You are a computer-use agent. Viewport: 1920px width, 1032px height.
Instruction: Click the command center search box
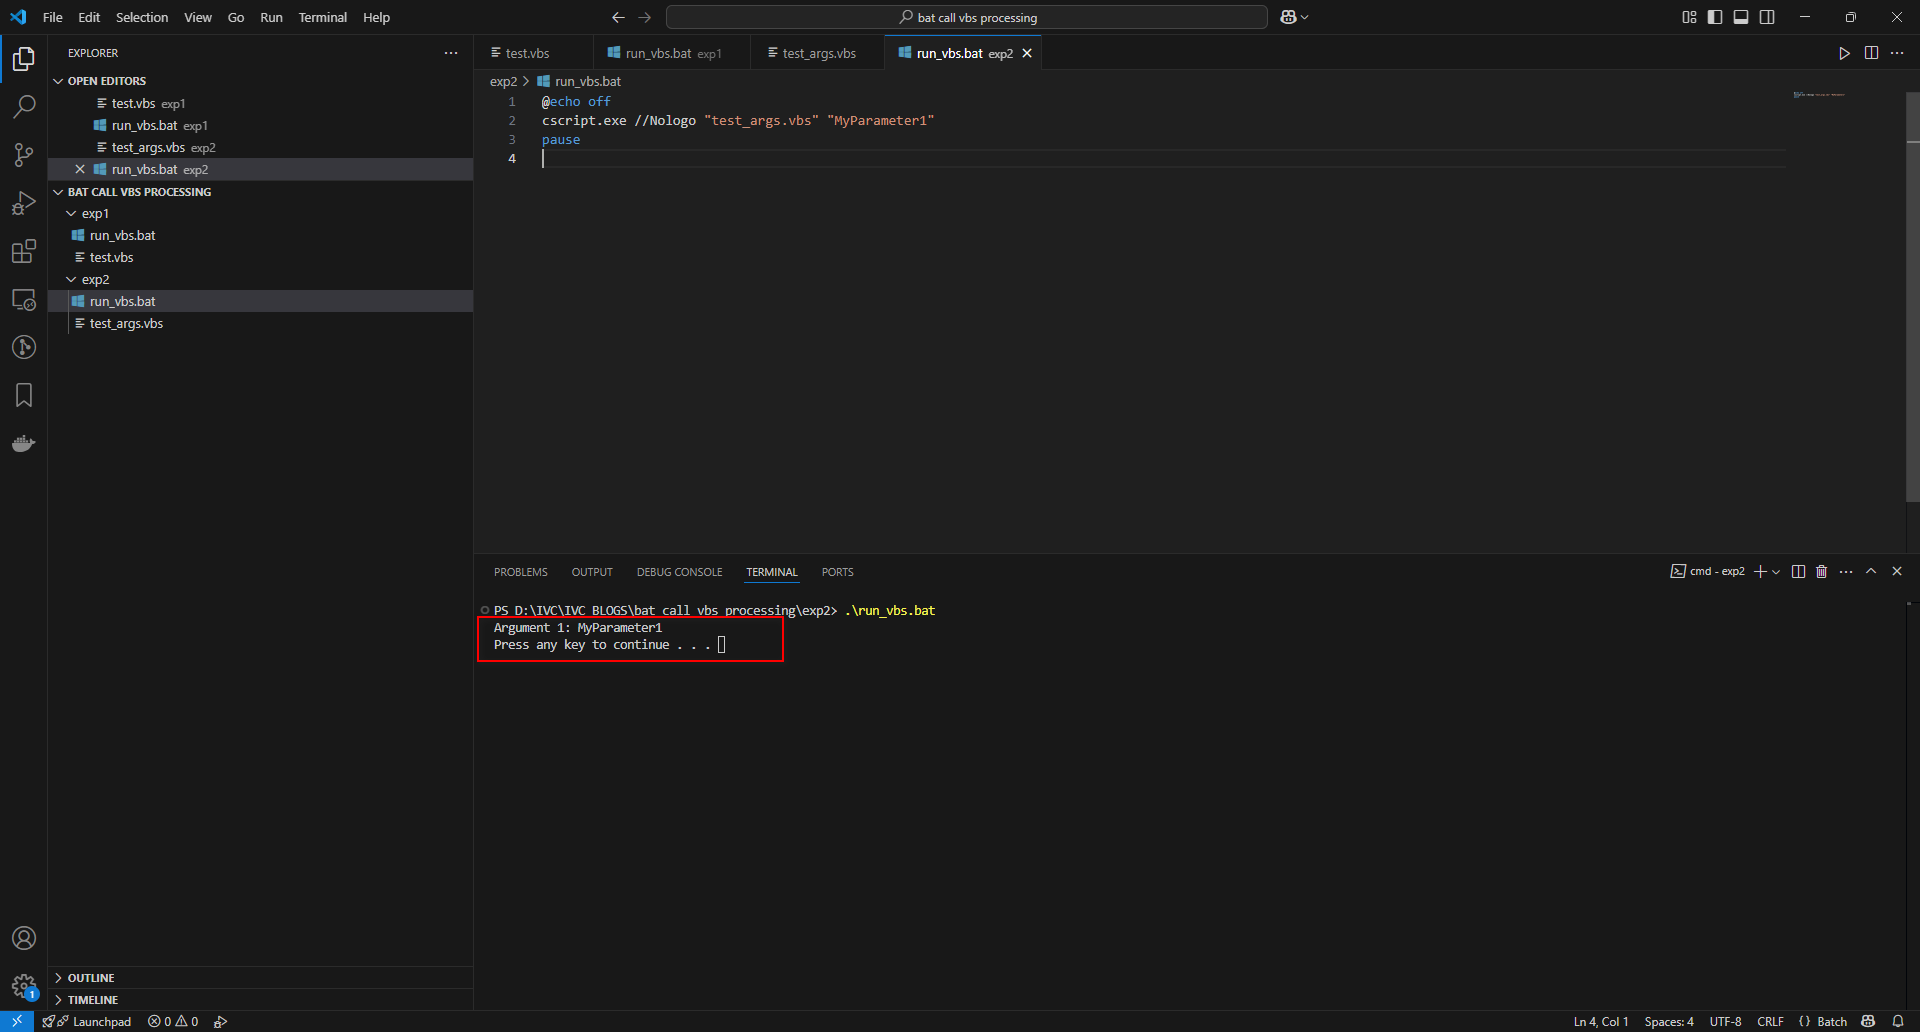[967, 17]
